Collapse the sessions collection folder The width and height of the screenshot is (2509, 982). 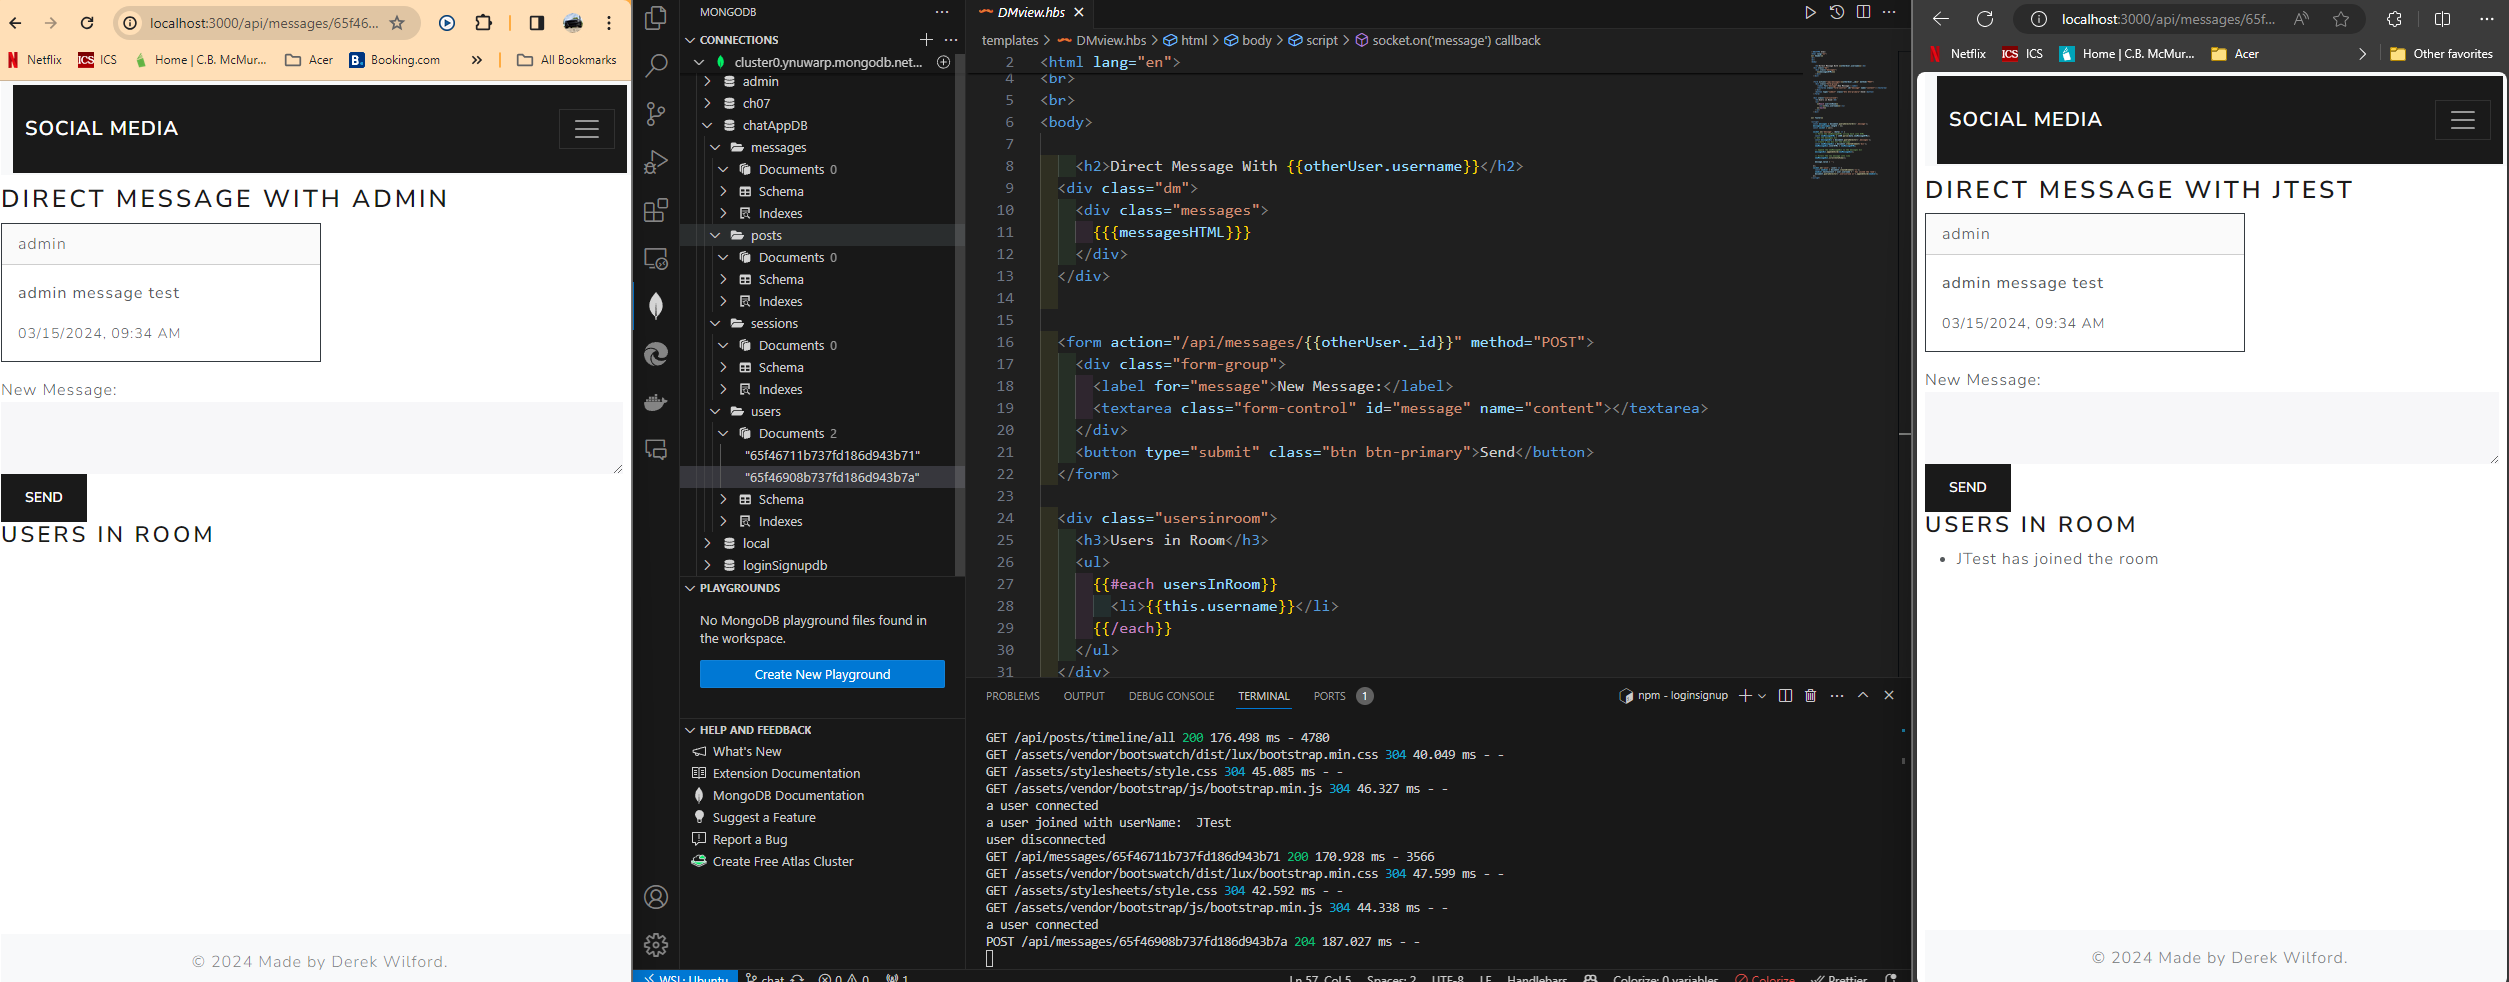click(716, 323)
